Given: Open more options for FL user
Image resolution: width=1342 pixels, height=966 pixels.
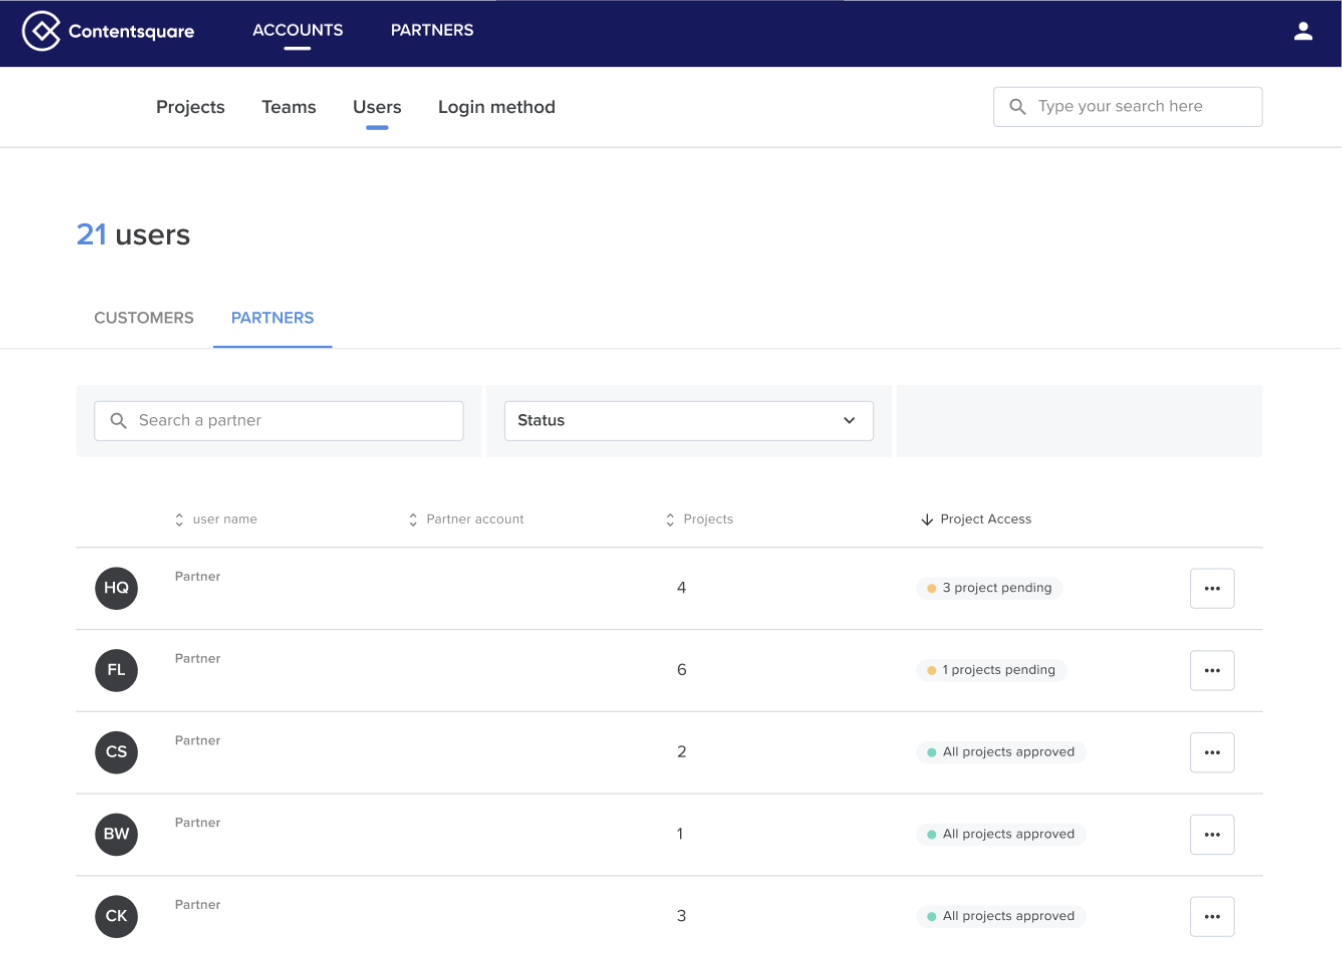Looking at the screenshot, I should [1212, 670].
